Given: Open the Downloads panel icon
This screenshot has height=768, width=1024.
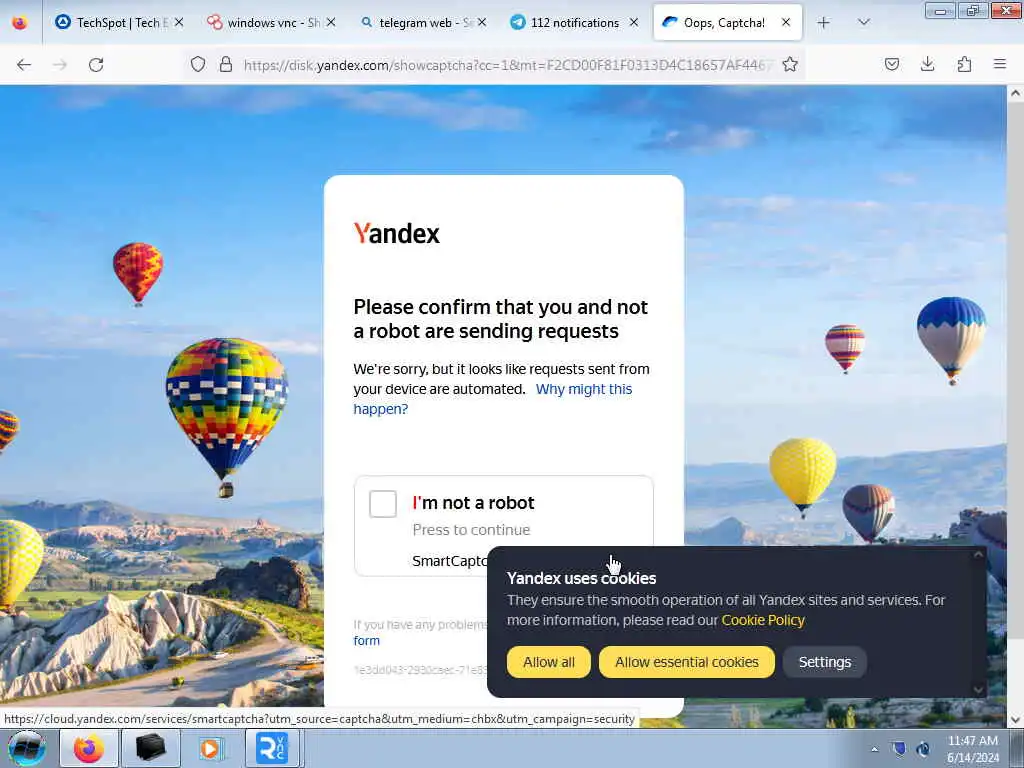Looking at the screenshot, I should 927,64.
